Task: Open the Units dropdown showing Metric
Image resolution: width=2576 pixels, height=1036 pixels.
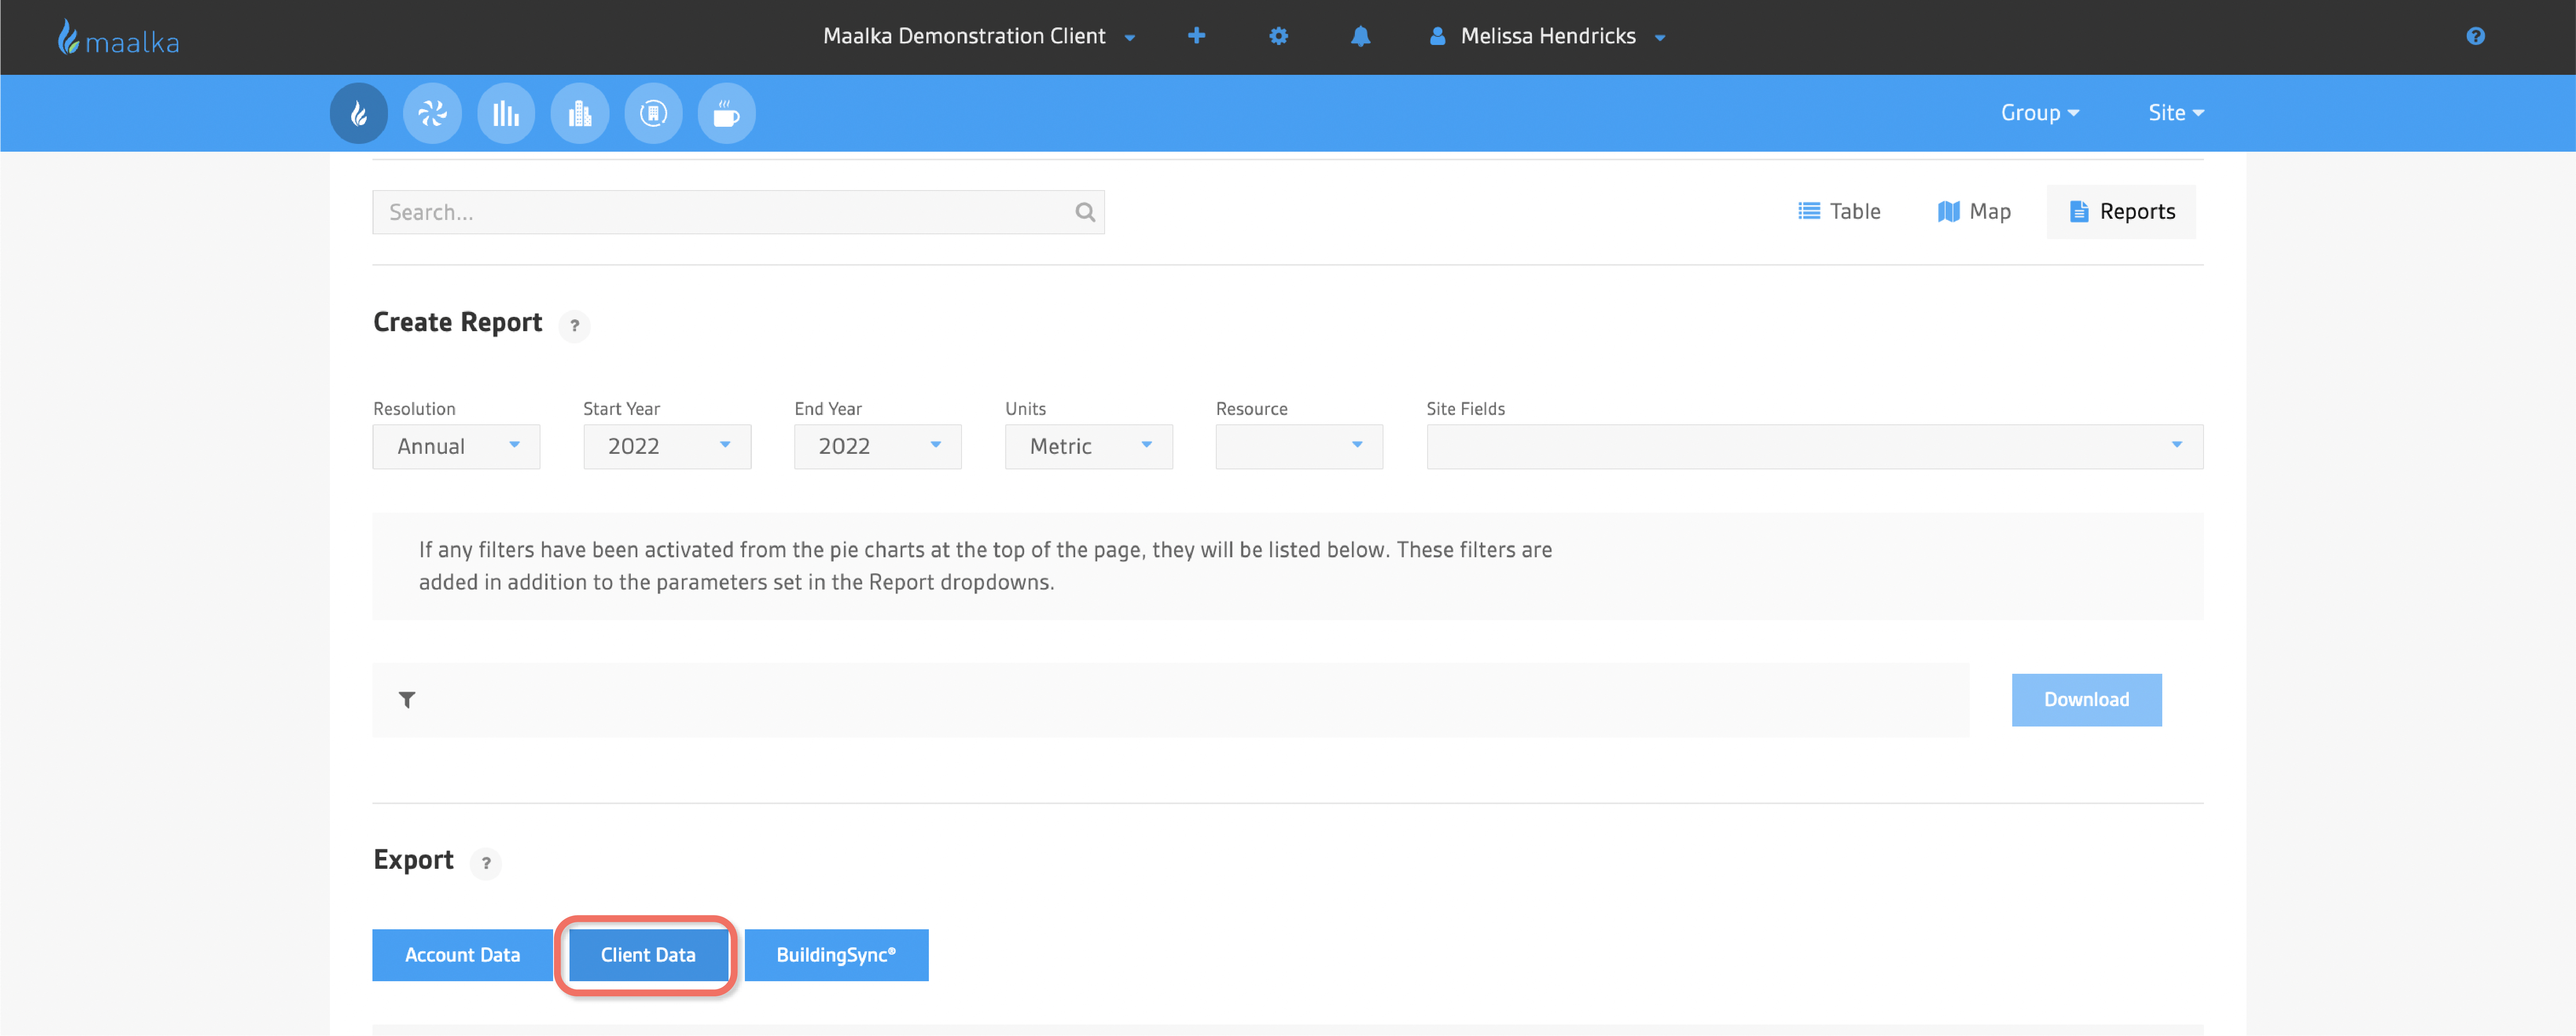Action: (x=1089, y=447)
